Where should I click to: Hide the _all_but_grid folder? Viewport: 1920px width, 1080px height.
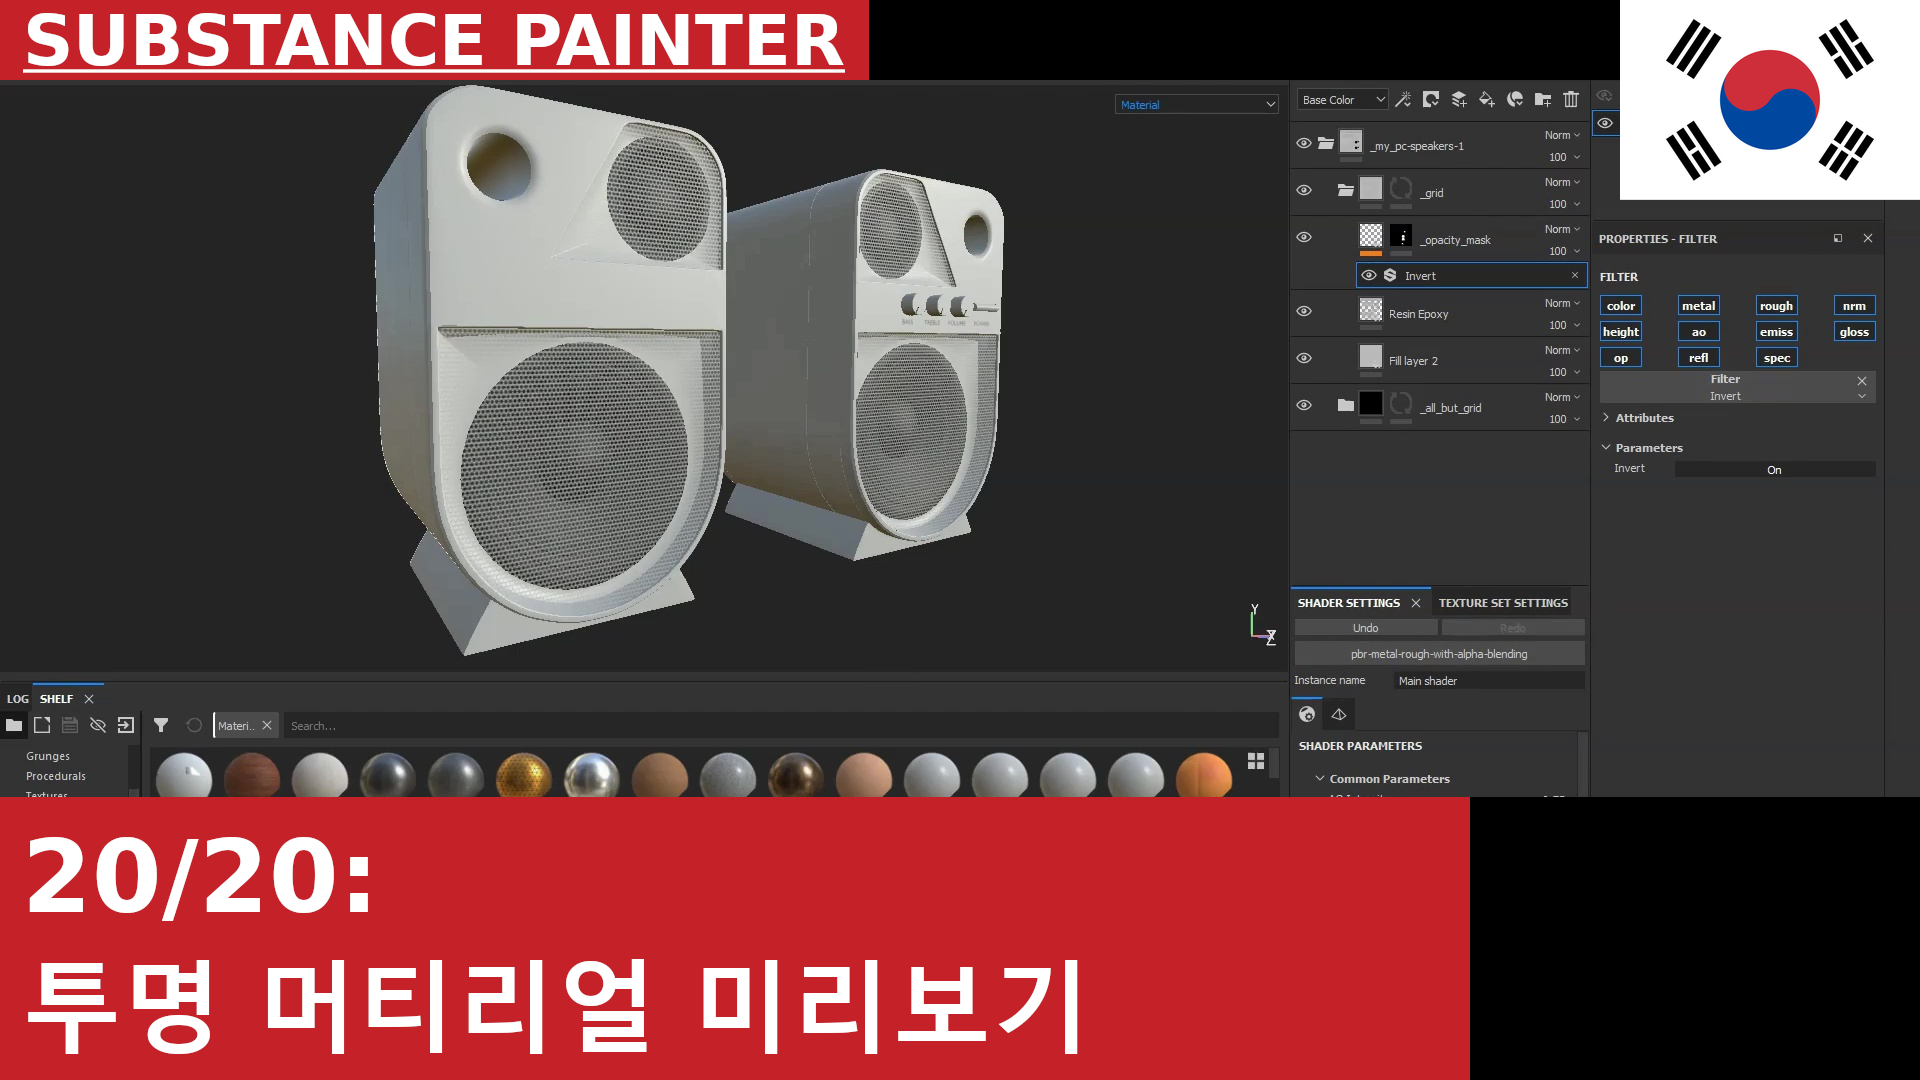(x=1304, y=405)
